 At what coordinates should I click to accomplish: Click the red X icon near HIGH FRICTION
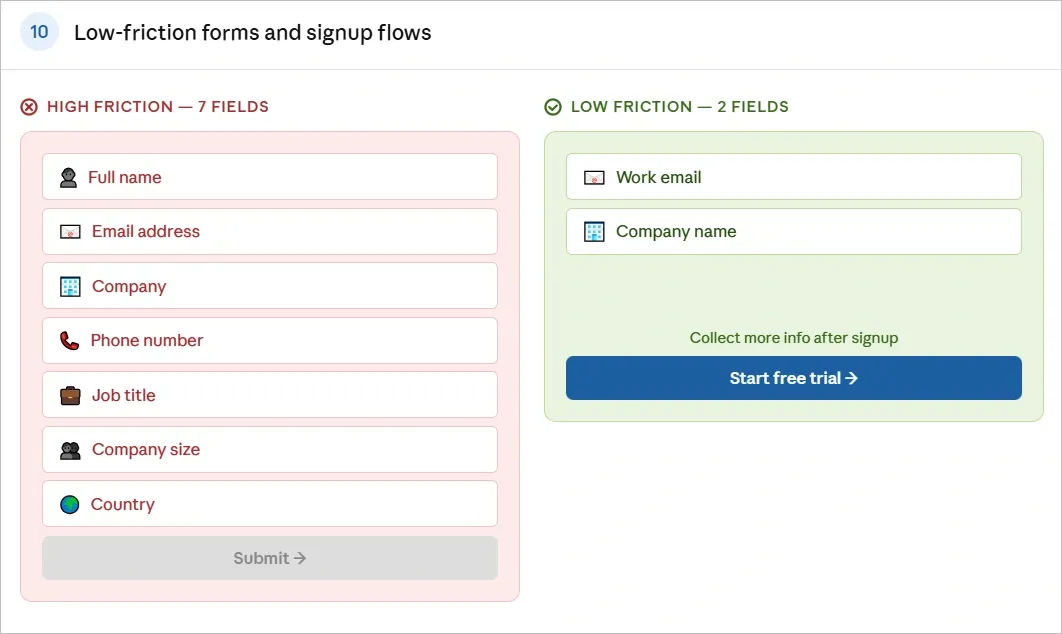28,106
